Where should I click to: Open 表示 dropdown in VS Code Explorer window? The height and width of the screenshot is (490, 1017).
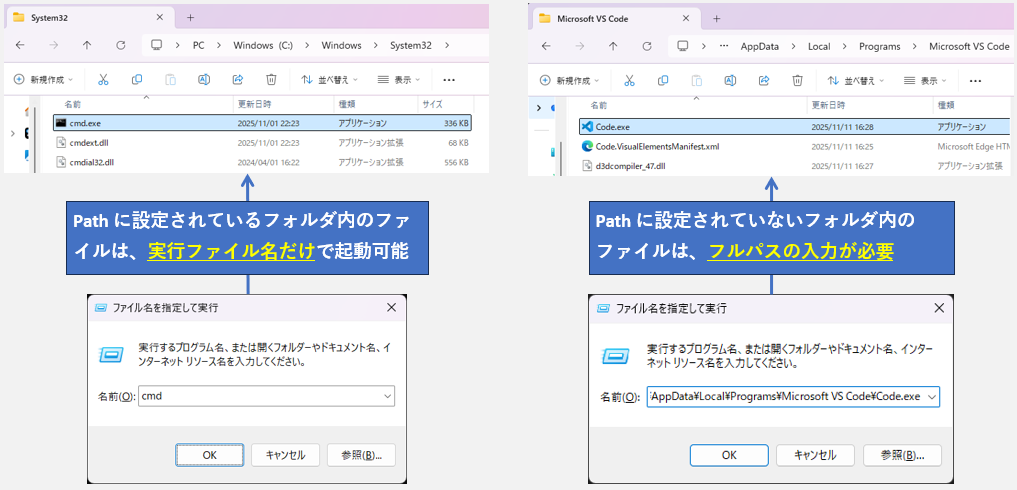[925, 80]
